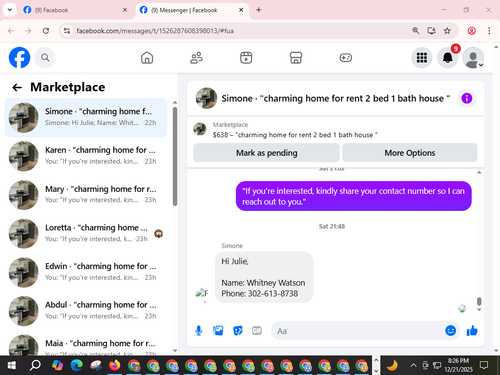Open the Facebook logo home link
This screenshot has height=375, width=500.
point(19,57)
